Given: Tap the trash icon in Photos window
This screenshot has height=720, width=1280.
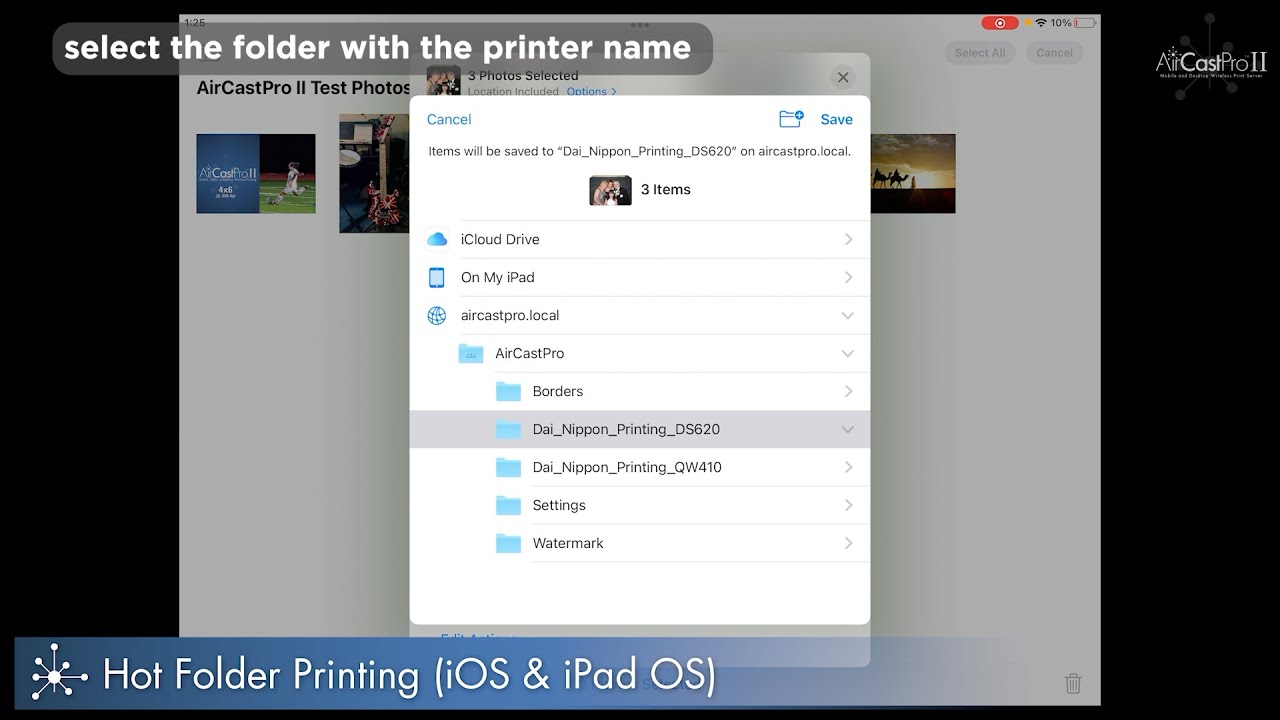Looking at the screenshot, I should coord(1073,684).
